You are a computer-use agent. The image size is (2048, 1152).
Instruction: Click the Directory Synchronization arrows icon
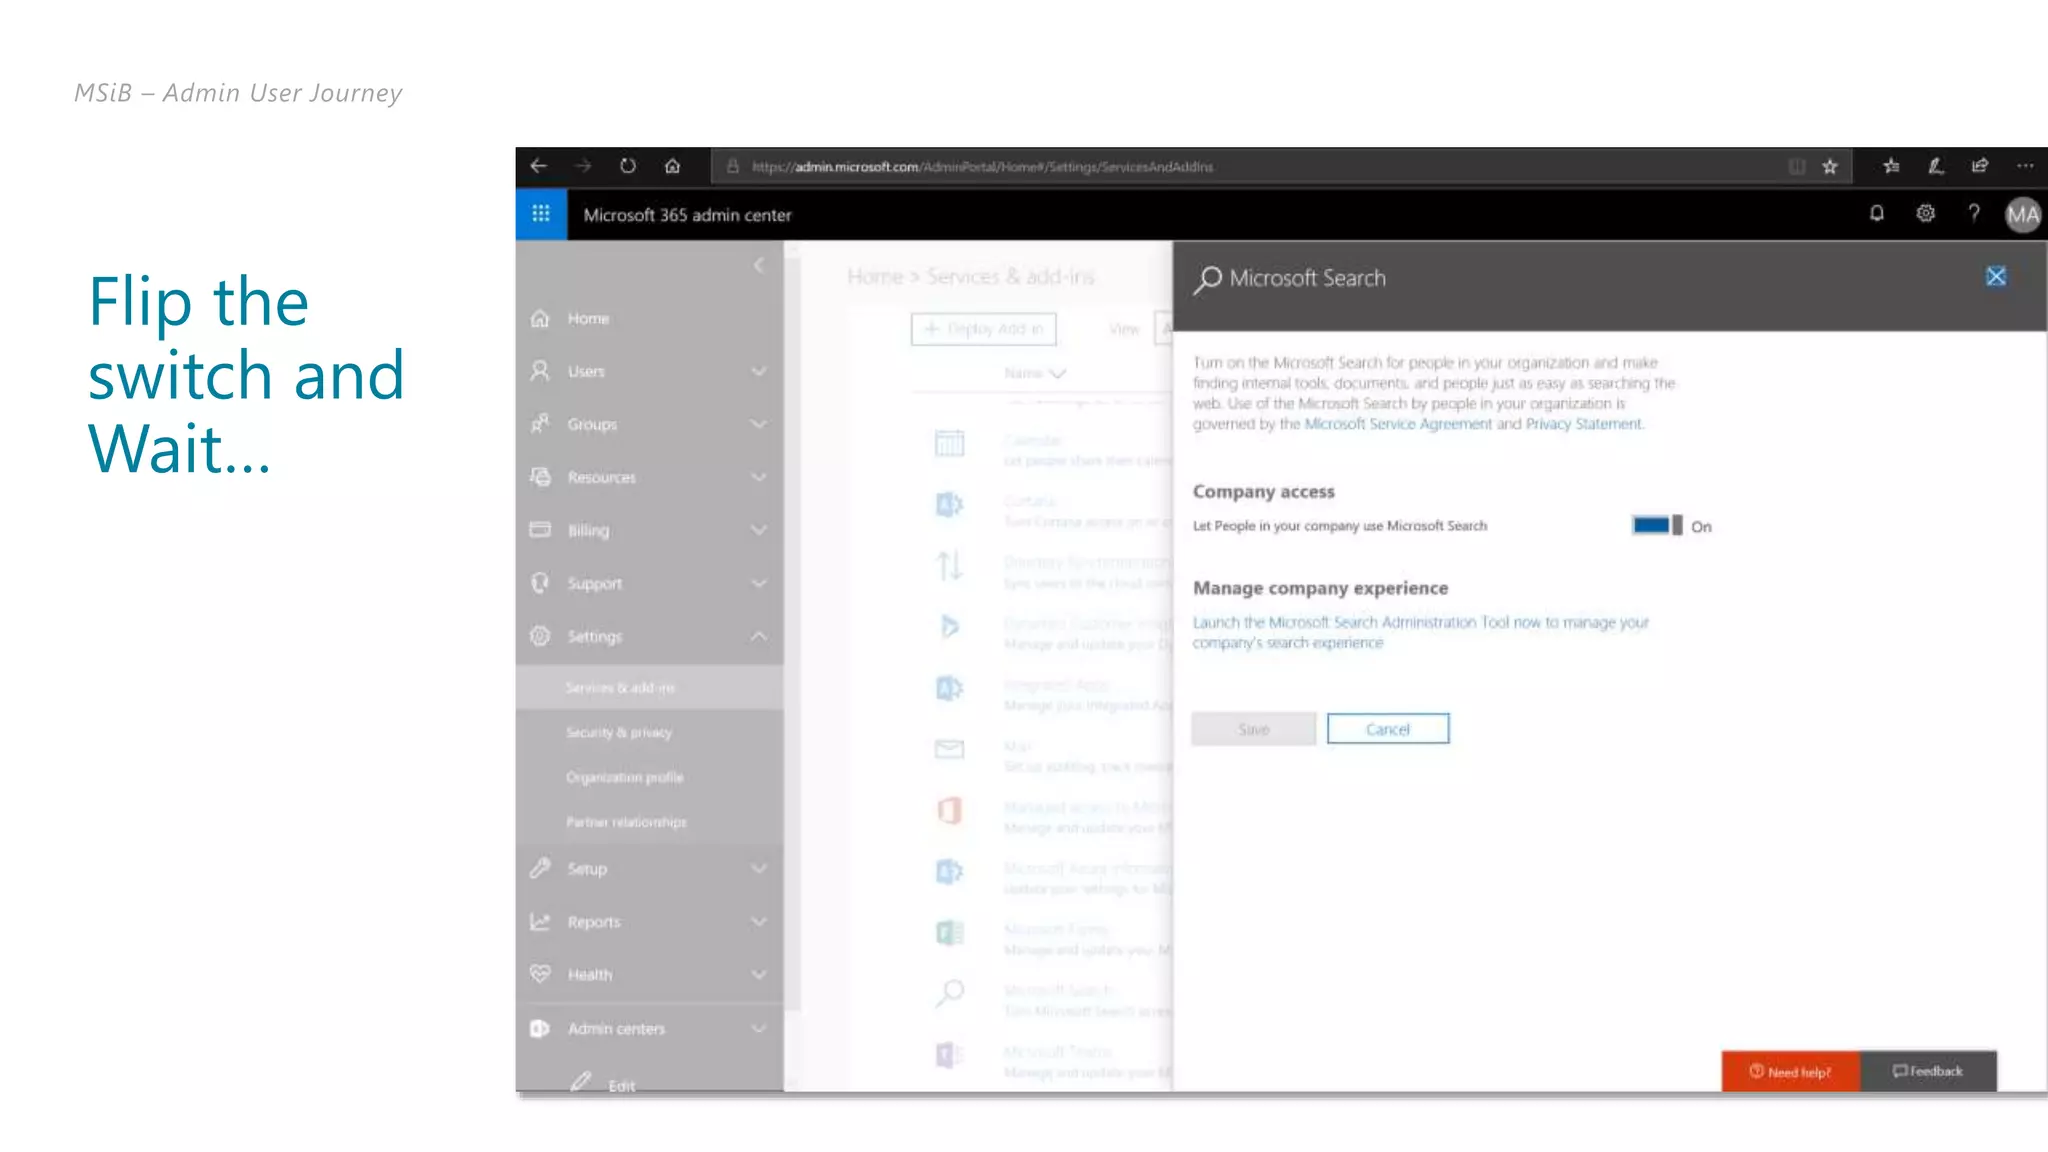click(949, 566)
